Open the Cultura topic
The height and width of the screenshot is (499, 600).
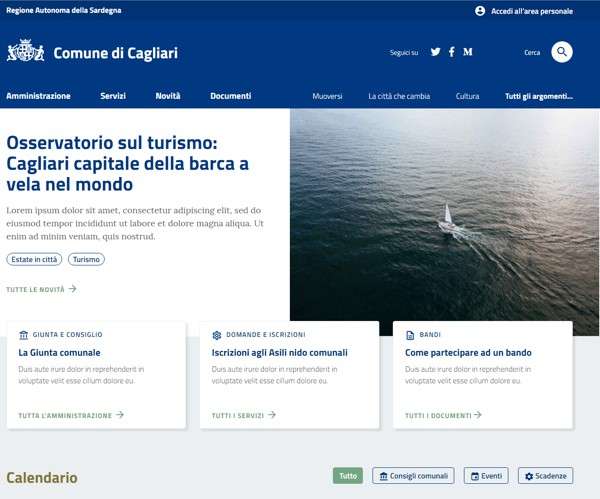467,96
